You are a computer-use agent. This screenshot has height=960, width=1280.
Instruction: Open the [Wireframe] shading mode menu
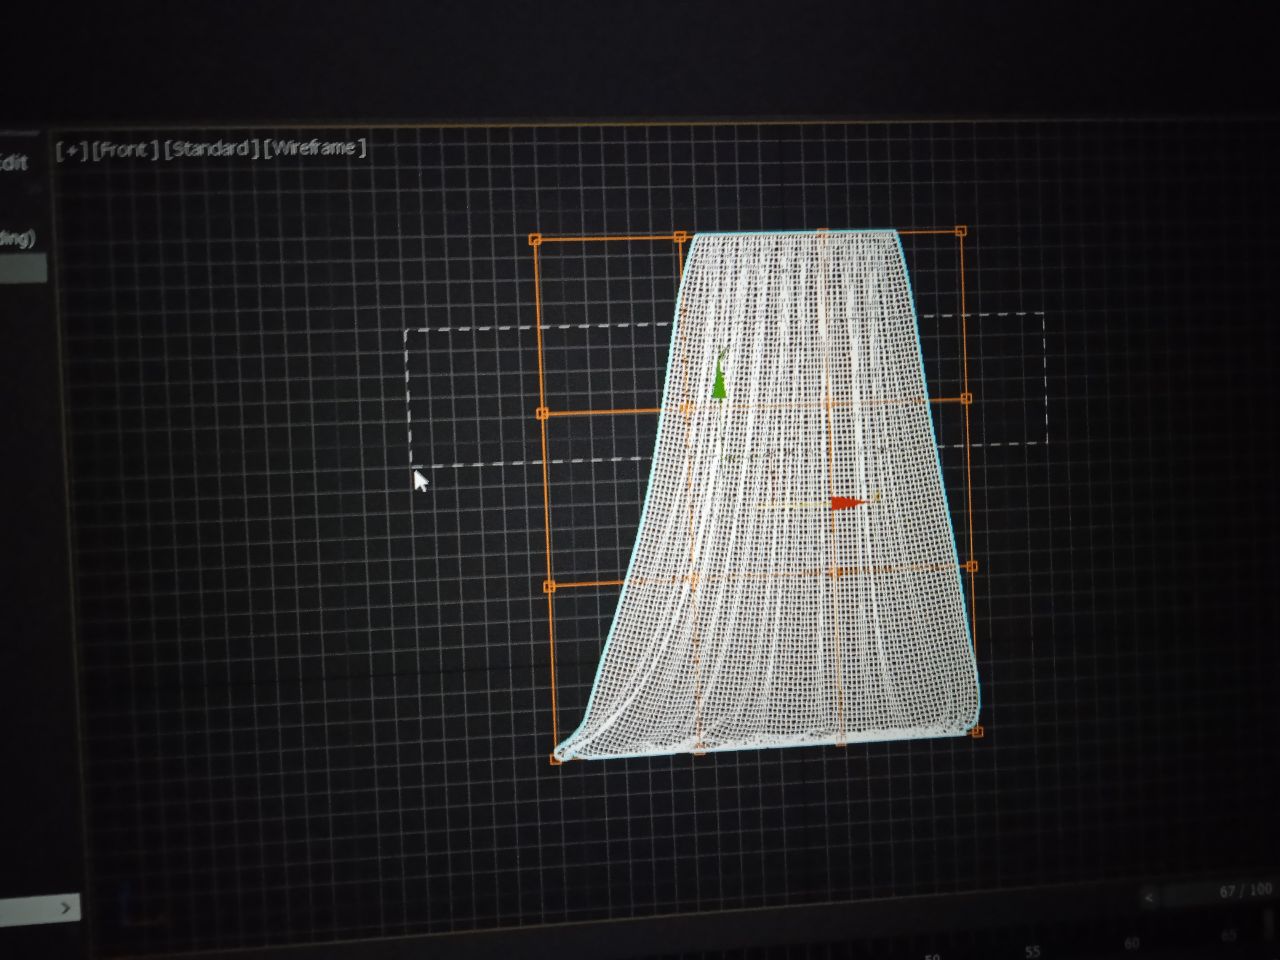pos(315,147)
